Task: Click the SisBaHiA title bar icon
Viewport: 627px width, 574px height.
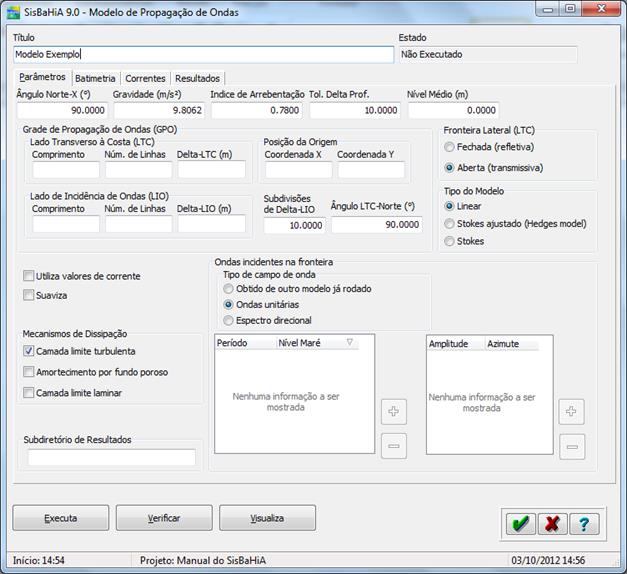Action: pyautogui.click(x=13, y=12)
